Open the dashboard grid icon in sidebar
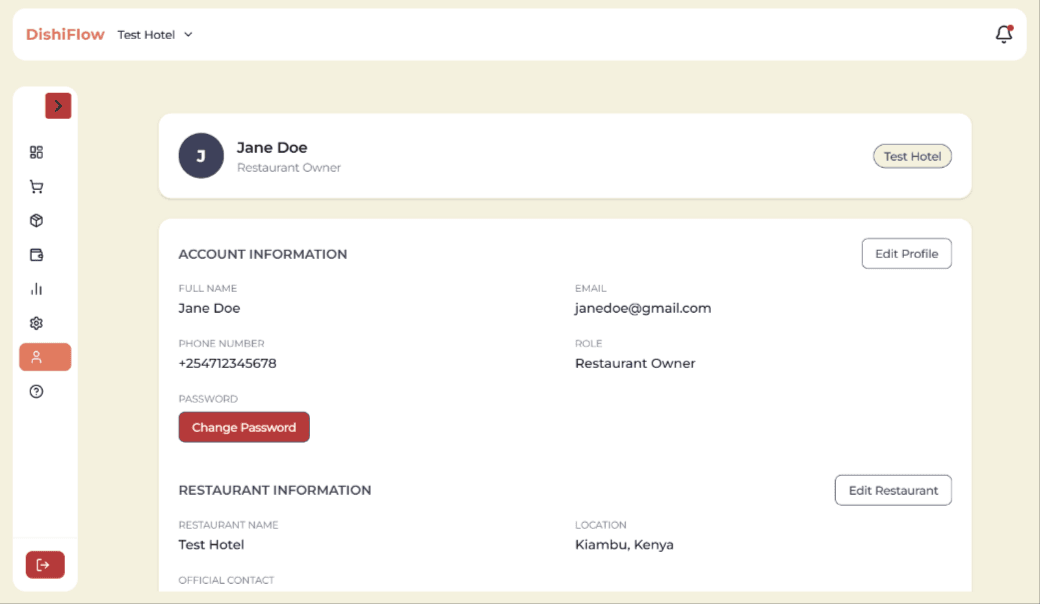 (37, 153)
